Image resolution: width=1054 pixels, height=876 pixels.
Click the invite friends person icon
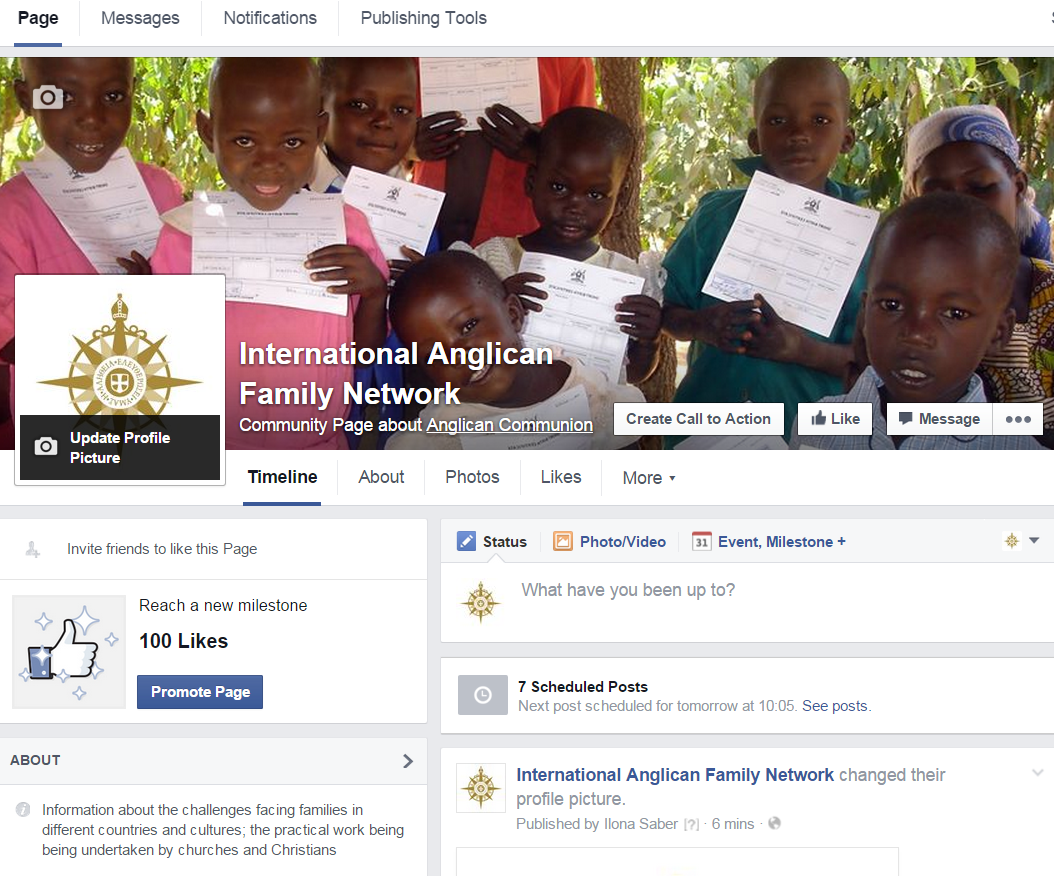click(32, 549)
